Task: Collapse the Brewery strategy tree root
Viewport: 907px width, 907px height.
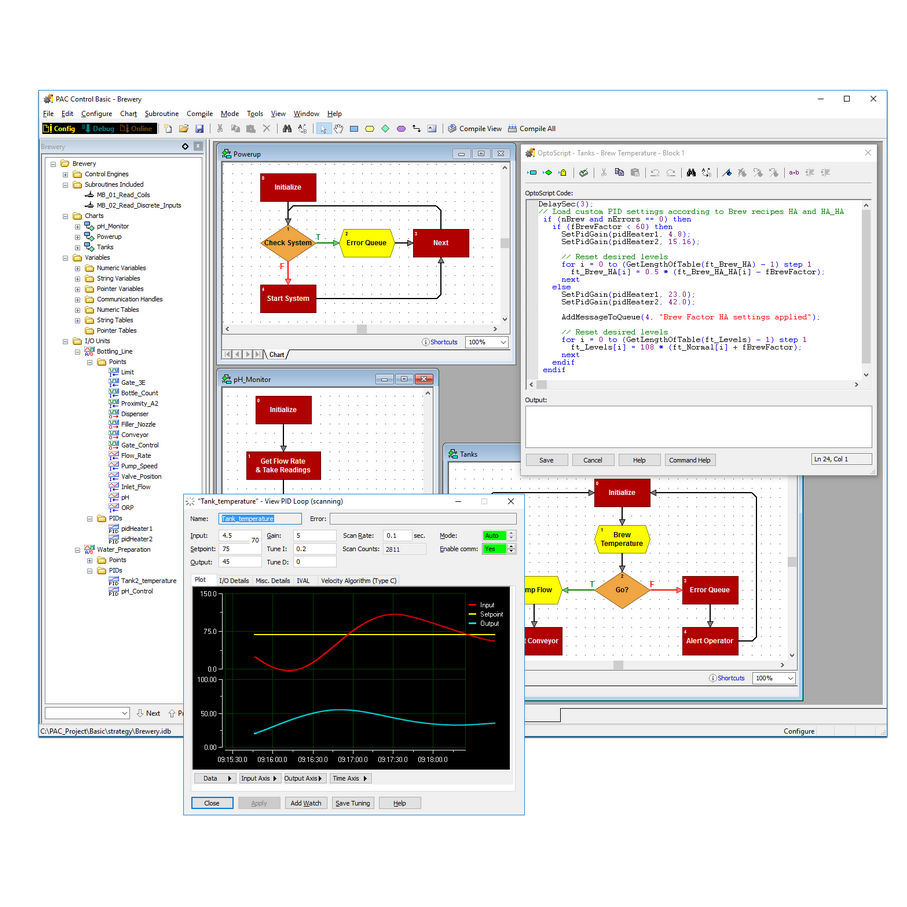Action: [52, 163]
